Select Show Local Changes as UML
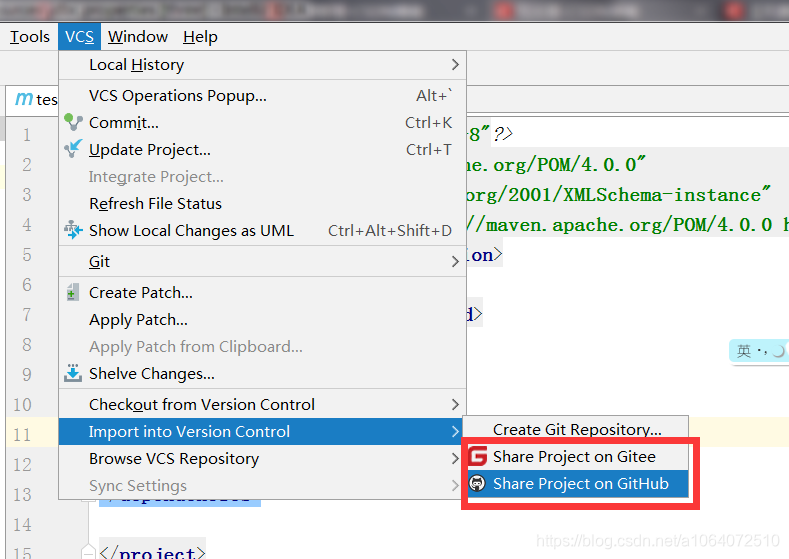The image size is (789, 559). click(263, 230)
